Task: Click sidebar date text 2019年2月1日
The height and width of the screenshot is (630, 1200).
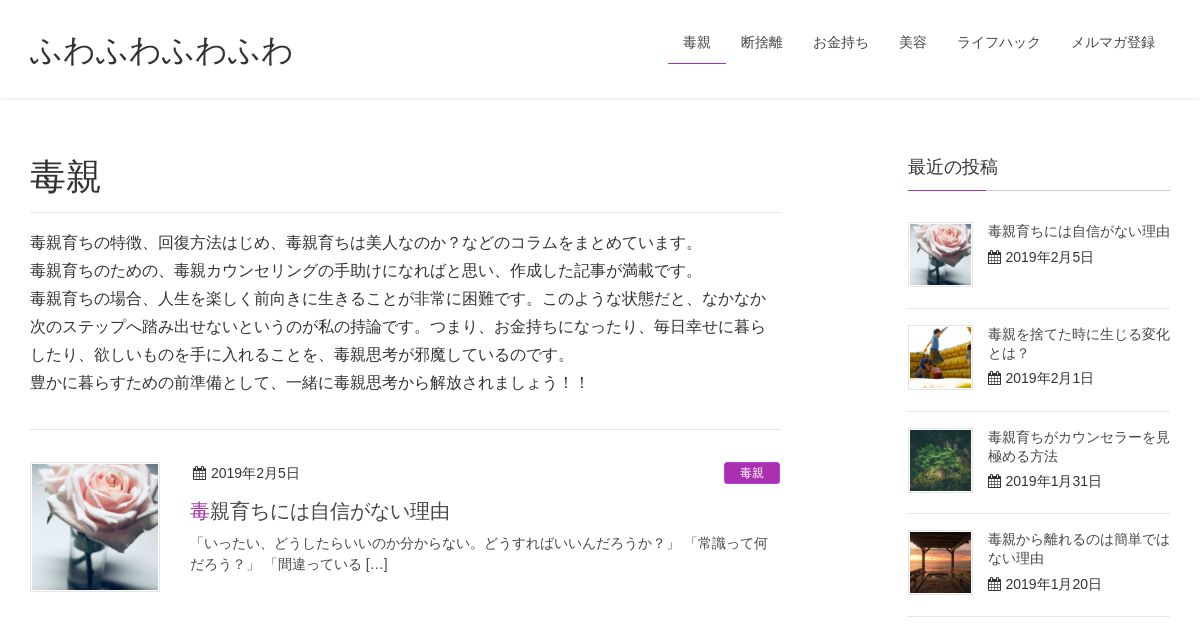Action: 1049,378
